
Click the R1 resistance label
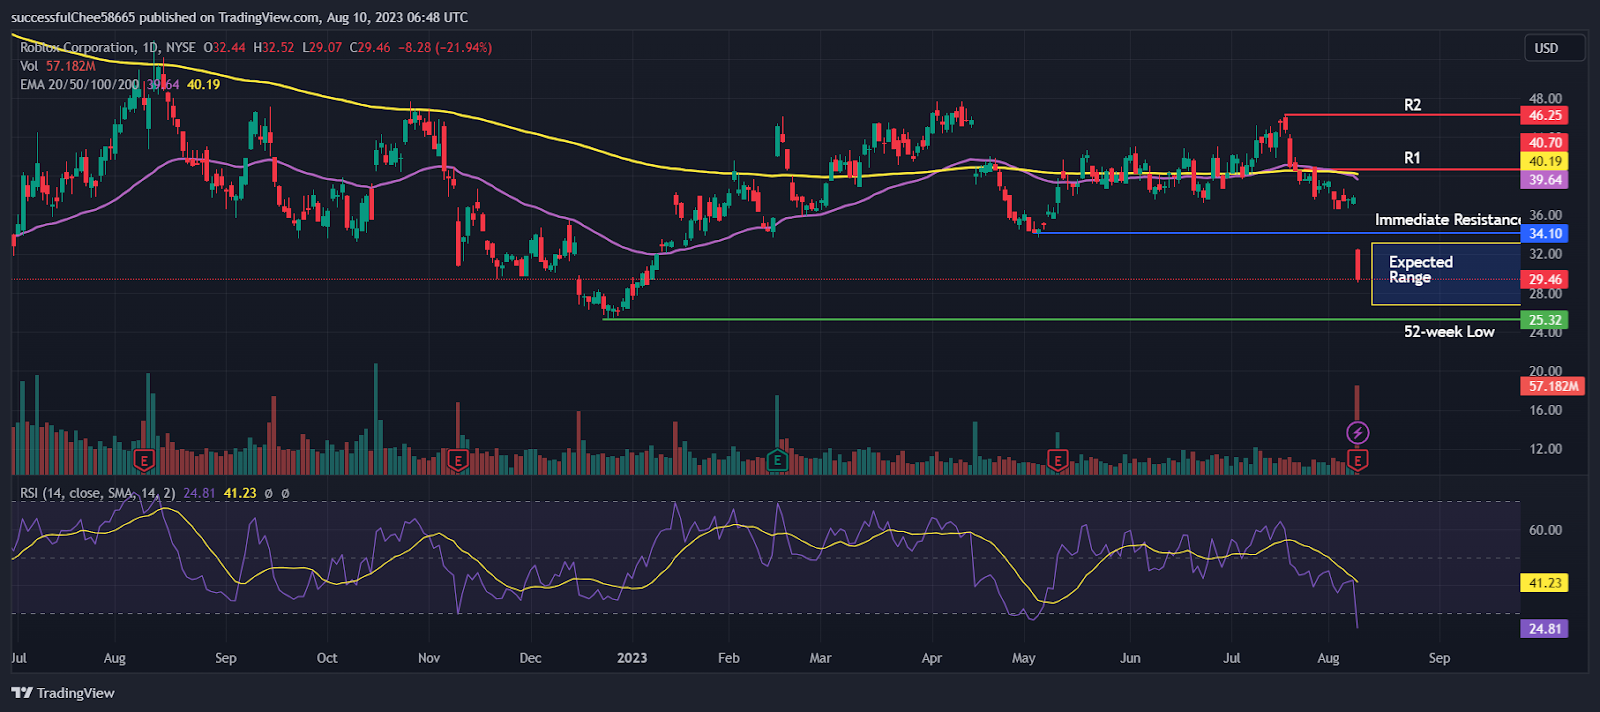pyautogui.click(x=1412, y=158)
